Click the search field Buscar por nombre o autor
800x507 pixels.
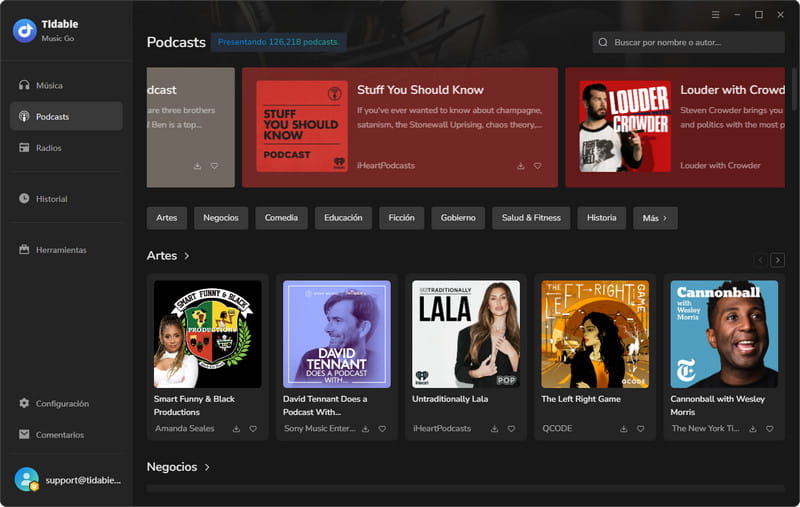(x=688, y=42)
